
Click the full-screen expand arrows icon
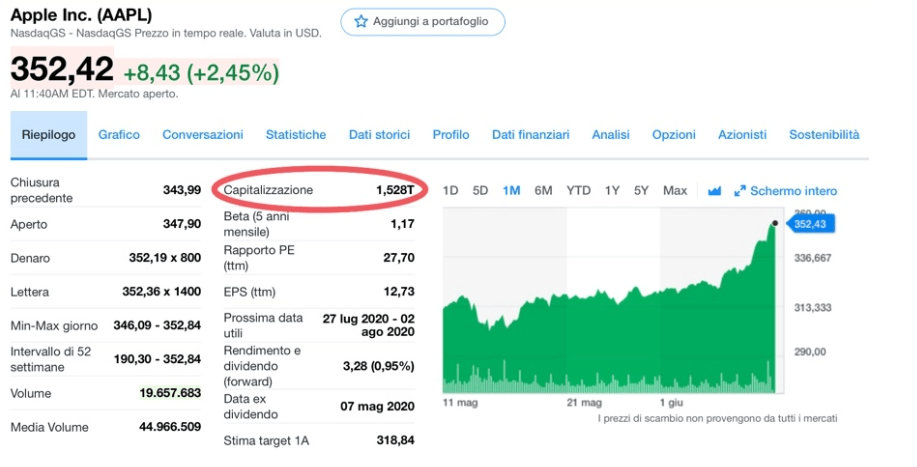click(740, 191)
